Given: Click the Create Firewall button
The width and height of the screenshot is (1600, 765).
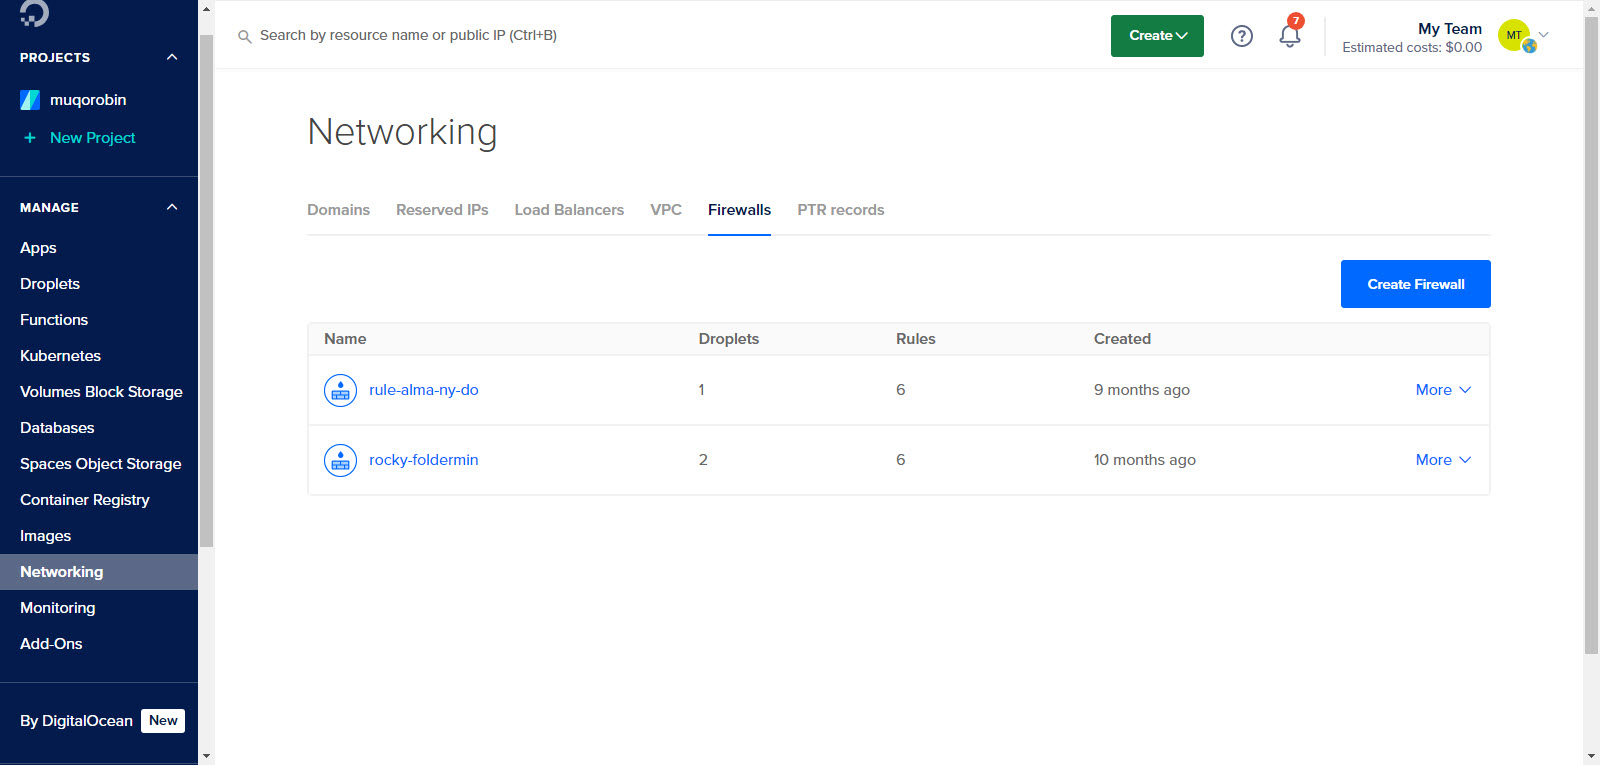Looking at the screenshot, I should click(x=1415, y=284).
